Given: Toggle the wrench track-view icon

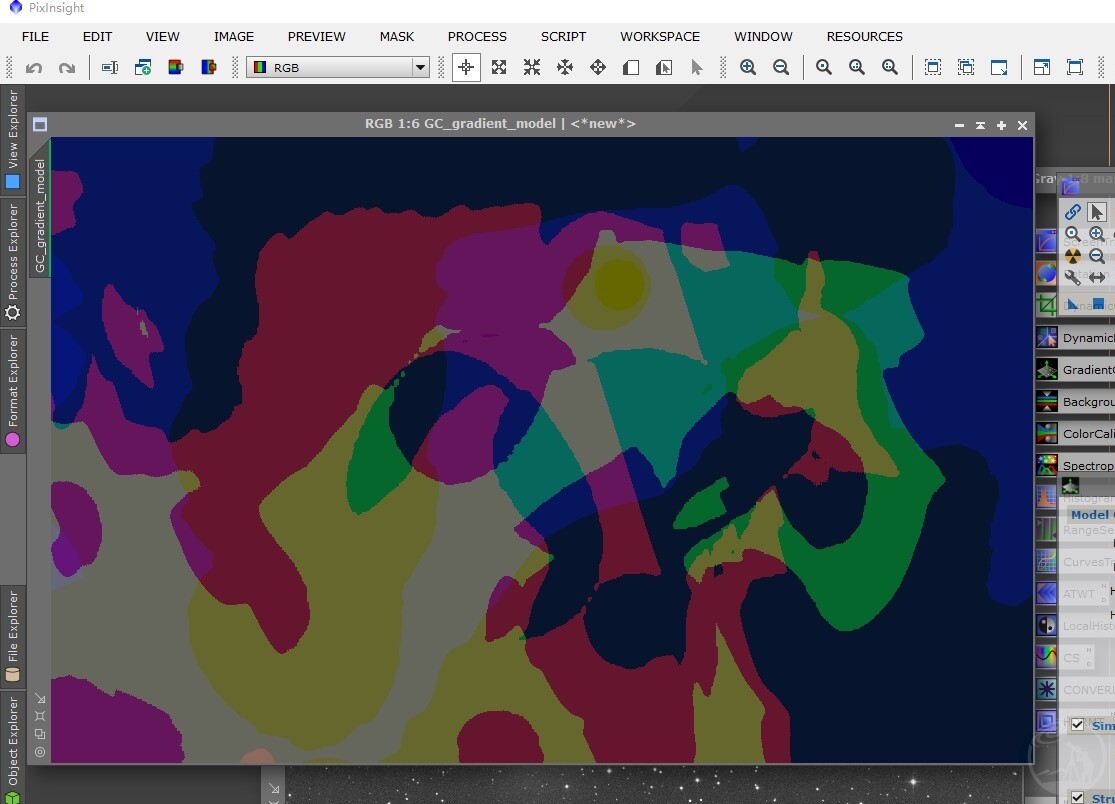Looking at the screenshot, I should (1072, 277).
